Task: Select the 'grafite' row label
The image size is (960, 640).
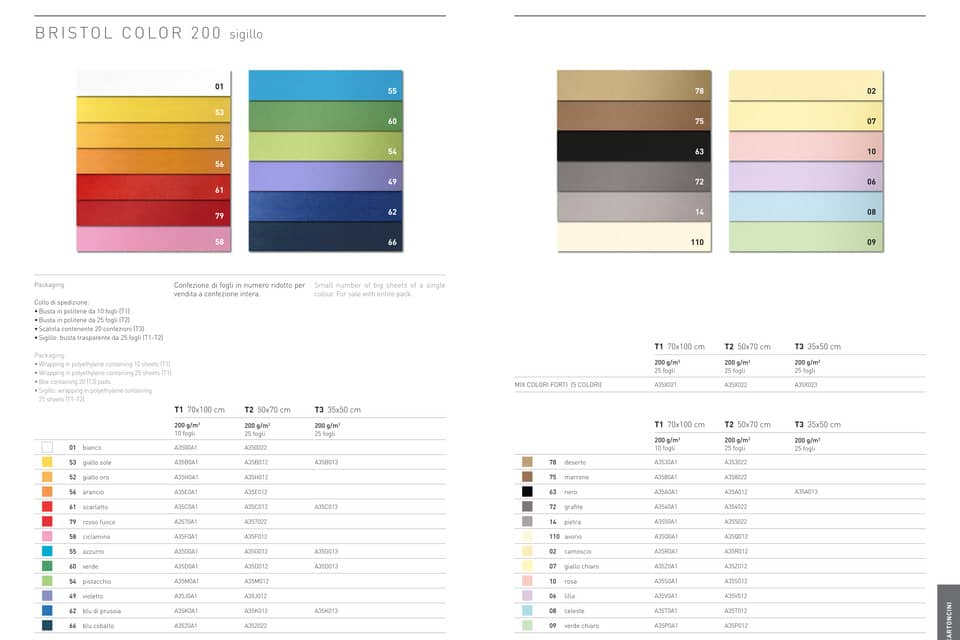Action: tap(573, 507)
